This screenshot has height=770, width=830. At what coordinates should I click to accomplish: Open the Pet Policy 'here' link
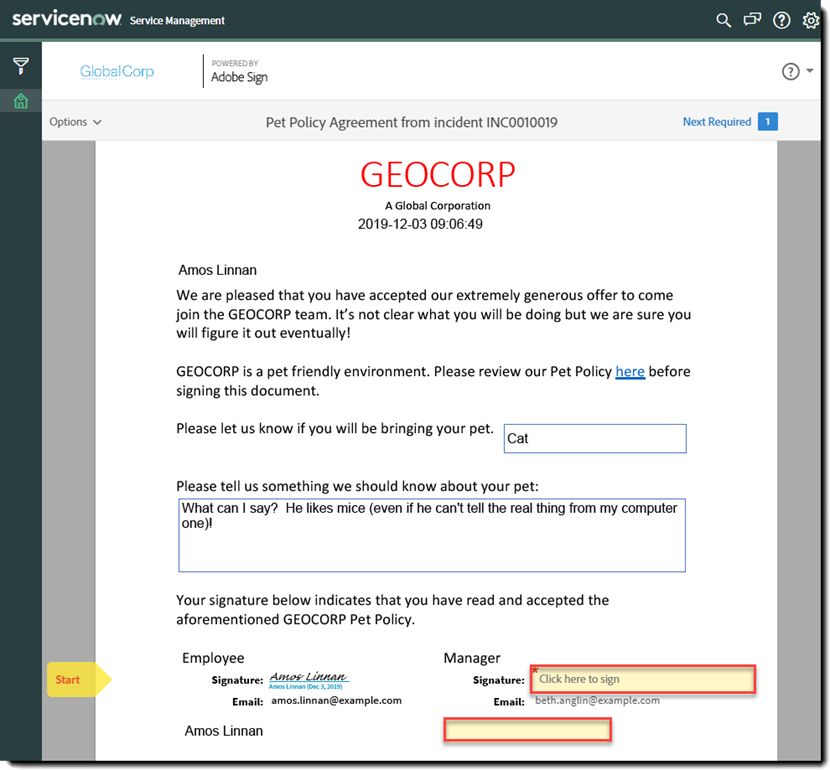(x=630, y=372)
